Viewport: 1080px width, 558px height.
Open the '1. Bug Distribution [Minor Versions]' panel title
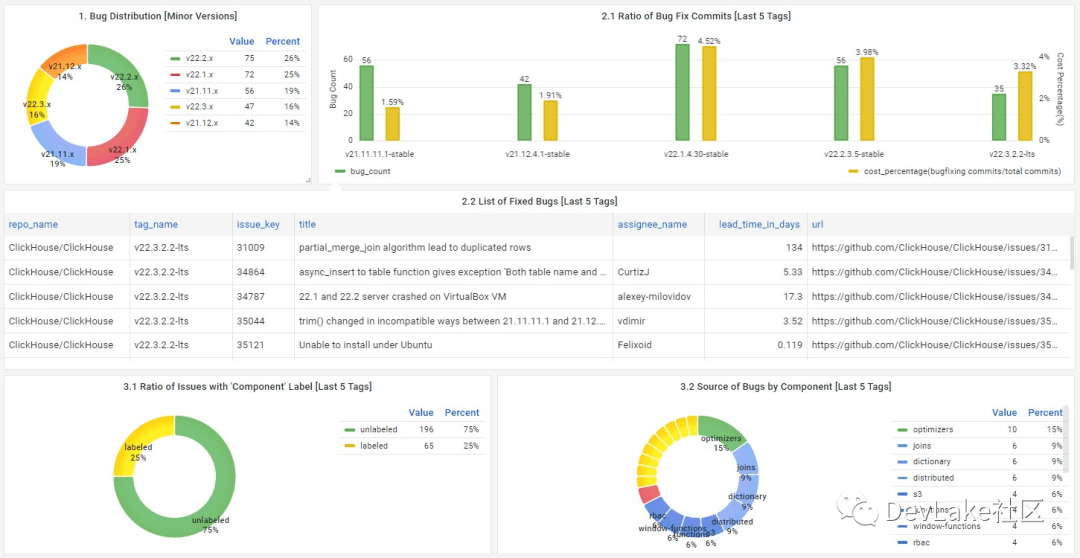[158, 15]
